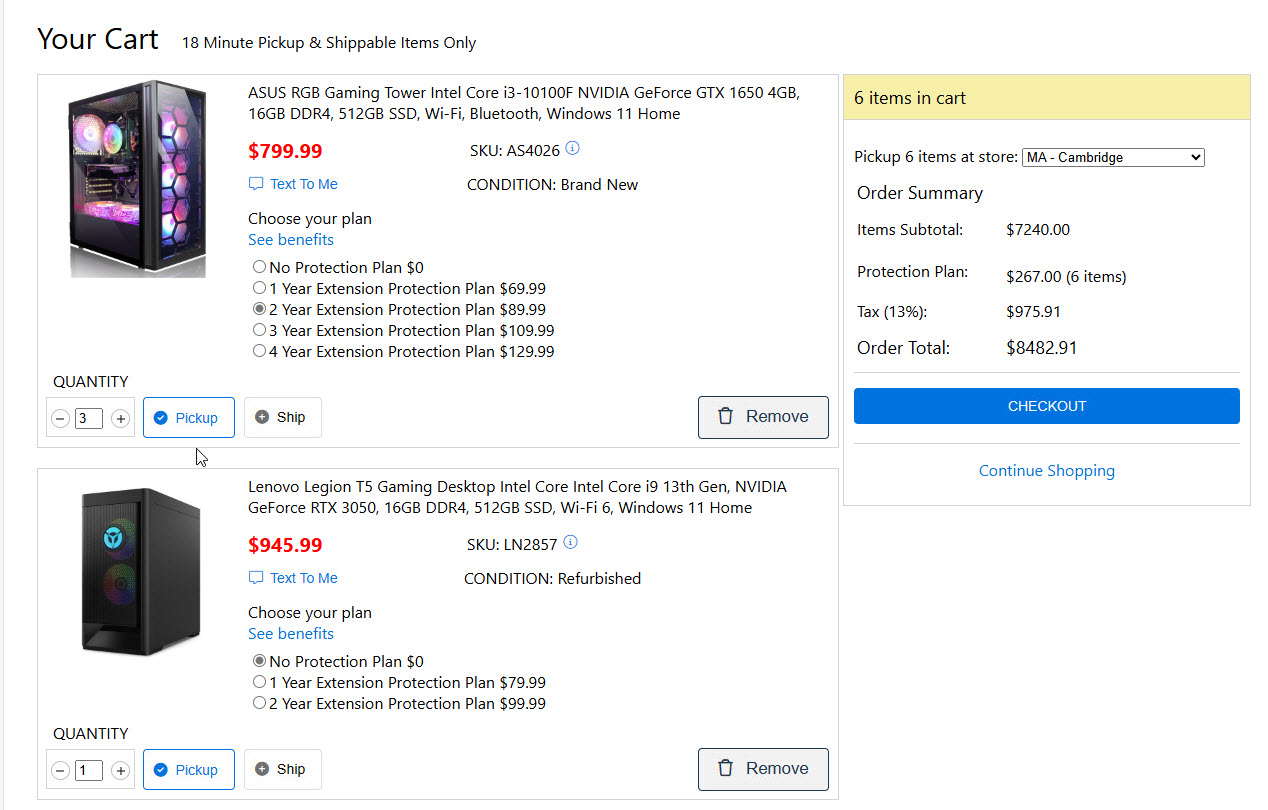Viewport: 1268px width, 810px height.
Task: Click the blue CHECKOUT button
Action: coord(1046,406)
